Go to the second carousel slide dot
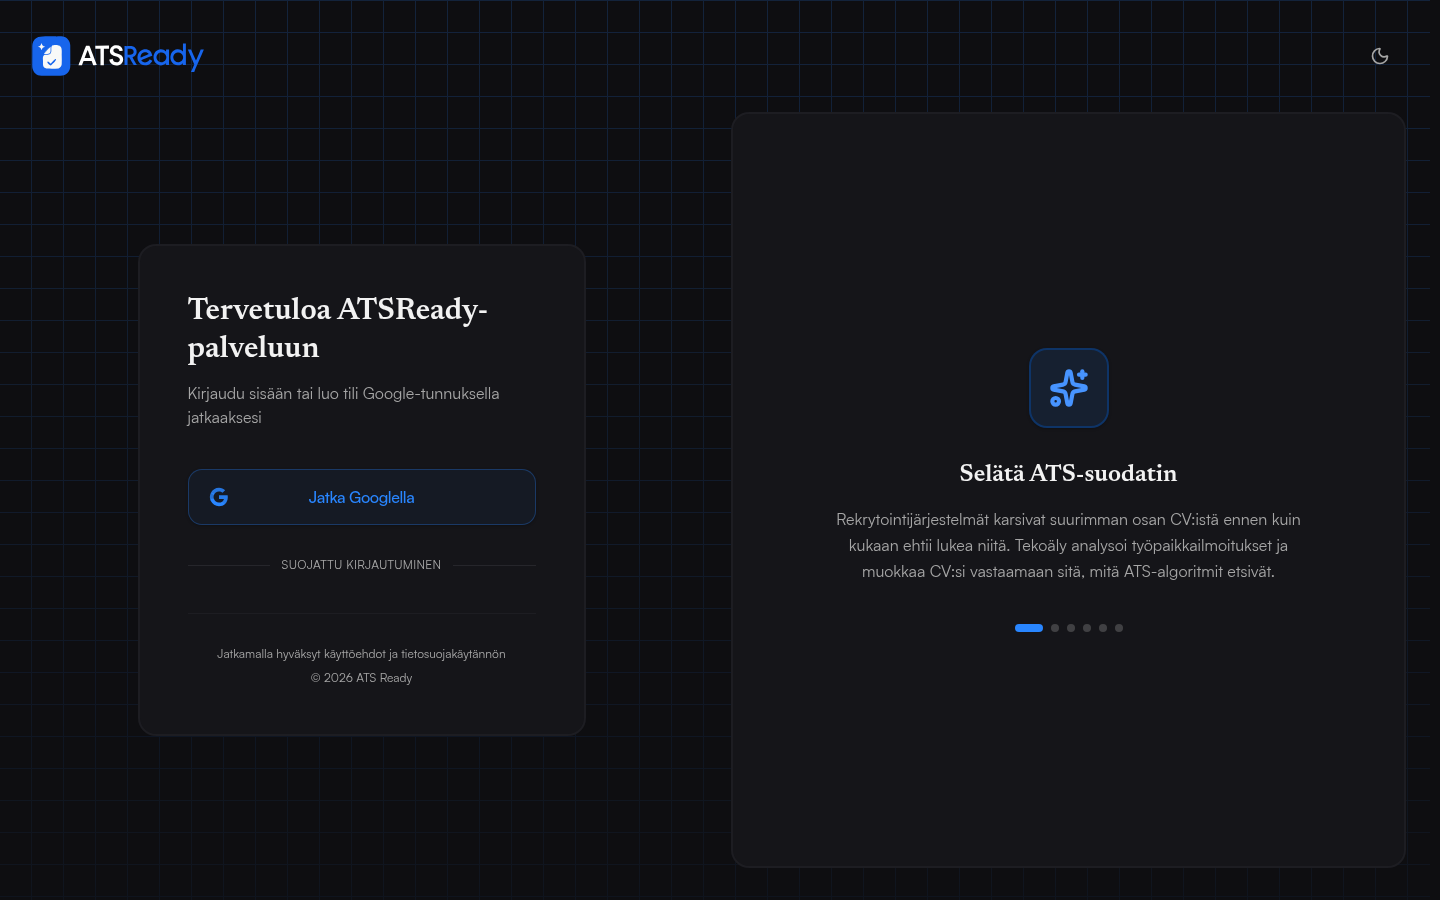Image resolution: width=1440 pixels, height=900 pixels. [1055, 628]
